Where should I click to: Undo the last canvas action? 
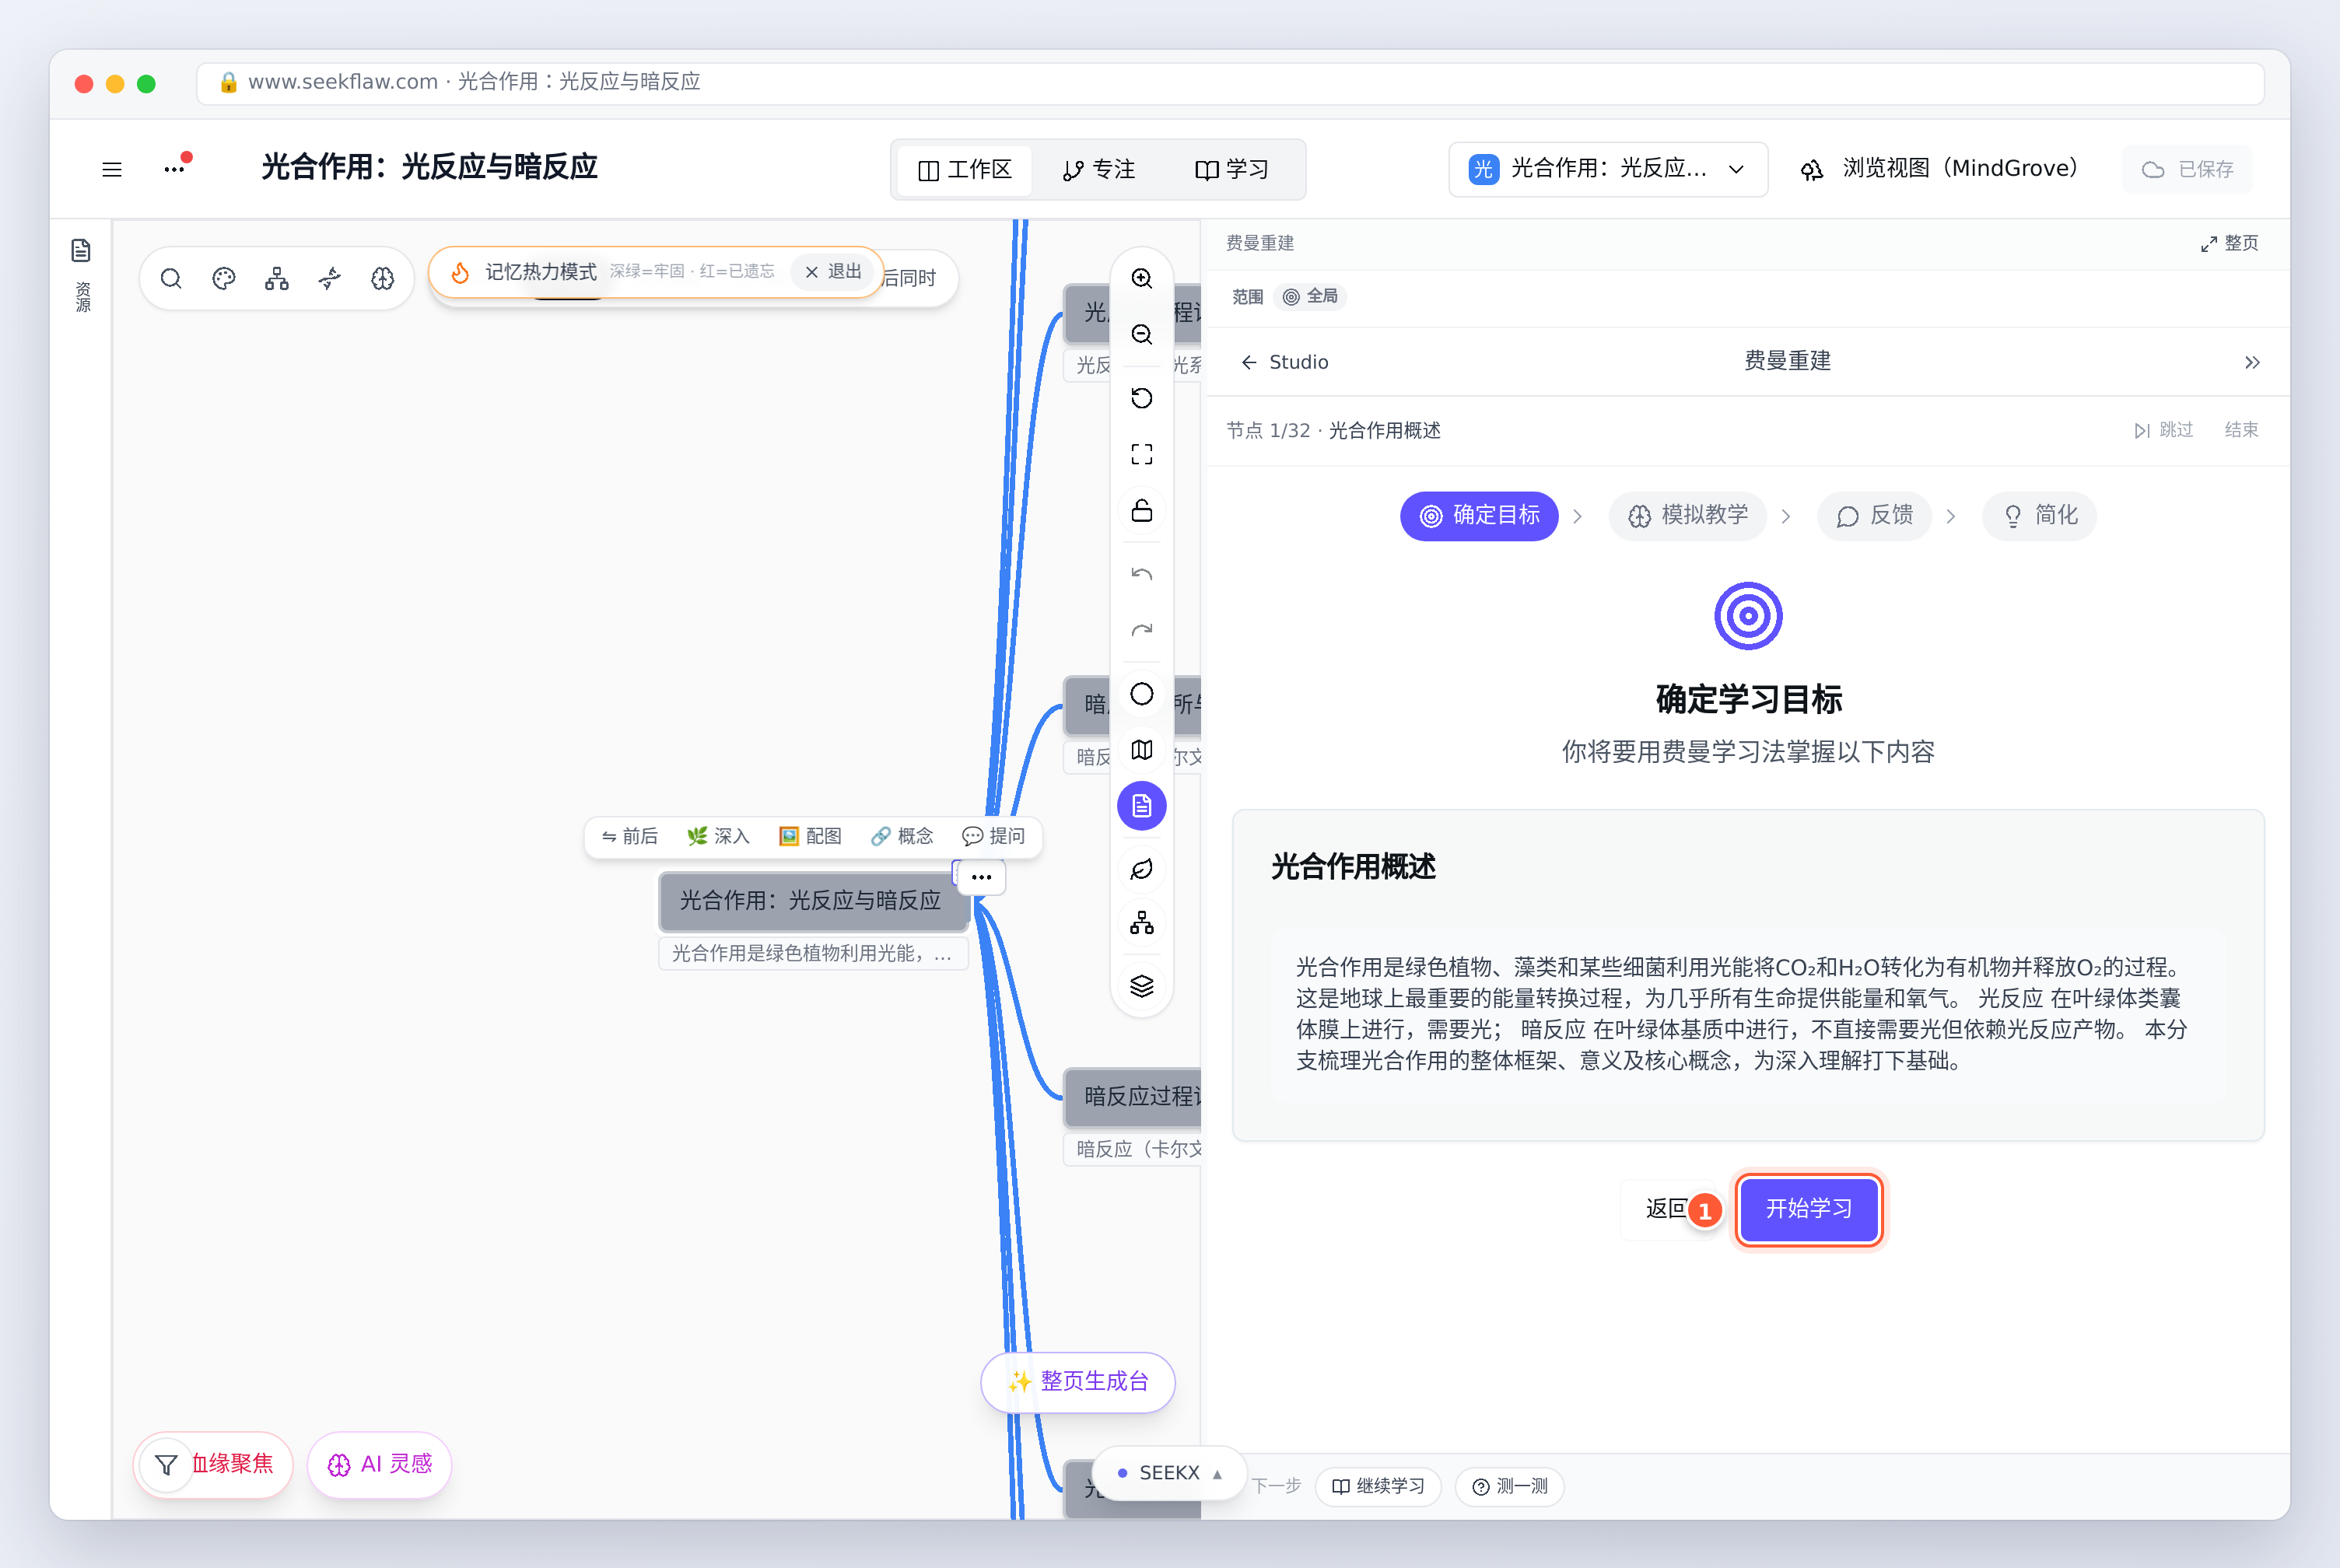pos(1142,574)
